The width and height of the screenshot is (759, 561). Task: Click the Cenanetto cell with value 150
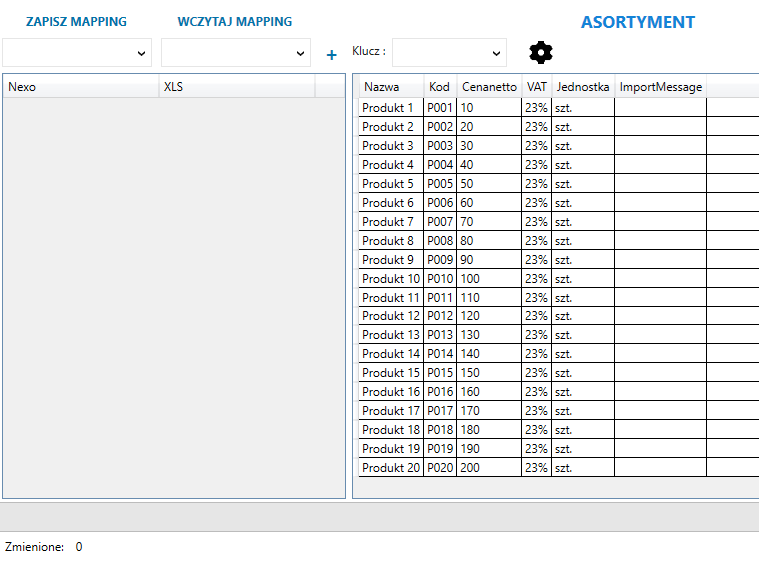488,373
